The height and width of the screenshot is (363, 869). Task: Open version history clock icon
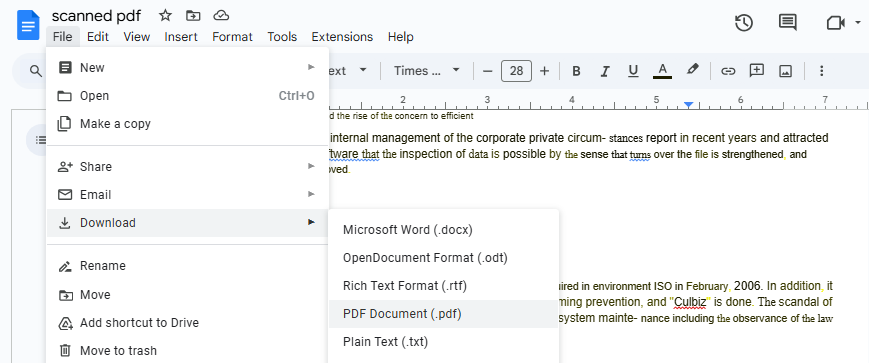click(x=744, y=23)
